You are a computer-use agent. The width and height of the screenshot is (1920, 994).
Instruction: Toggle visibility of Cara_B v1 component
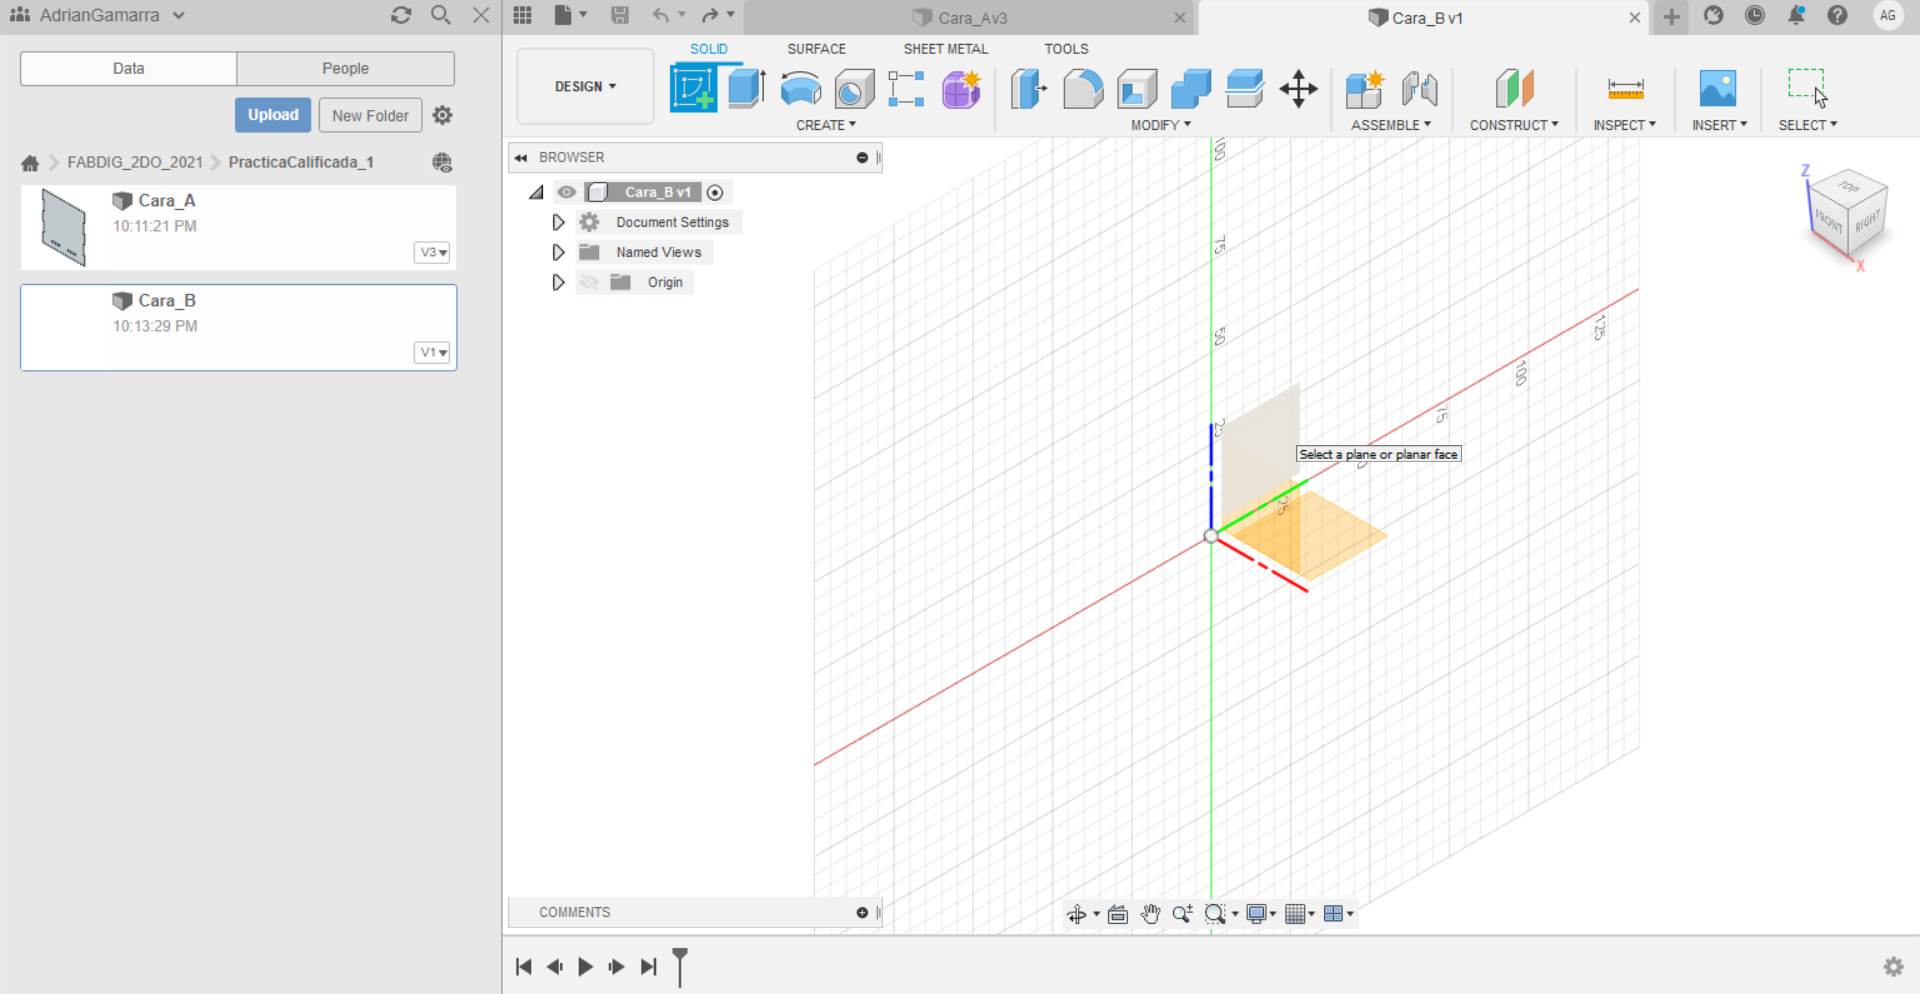click(x=567, y=192)
